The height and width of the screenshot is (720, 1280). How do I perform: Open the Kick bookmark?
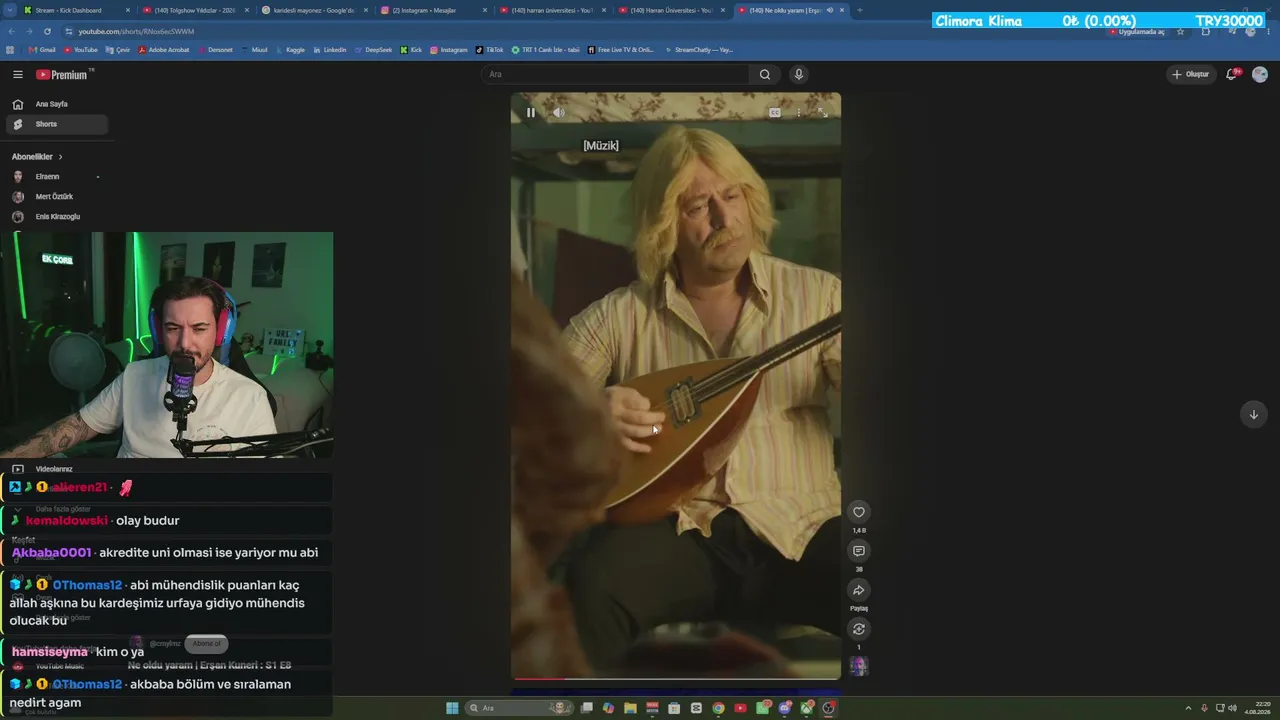tap(411, 49)
